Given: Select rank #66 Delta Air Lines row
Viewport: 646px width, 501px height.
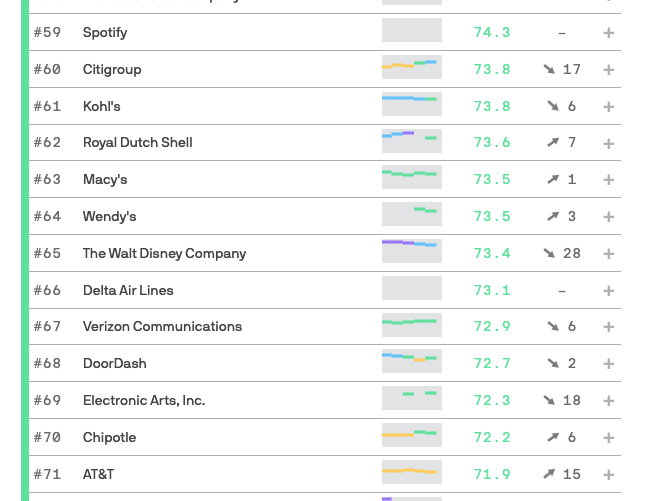Looking at the screenshot, I should (128, 290).
